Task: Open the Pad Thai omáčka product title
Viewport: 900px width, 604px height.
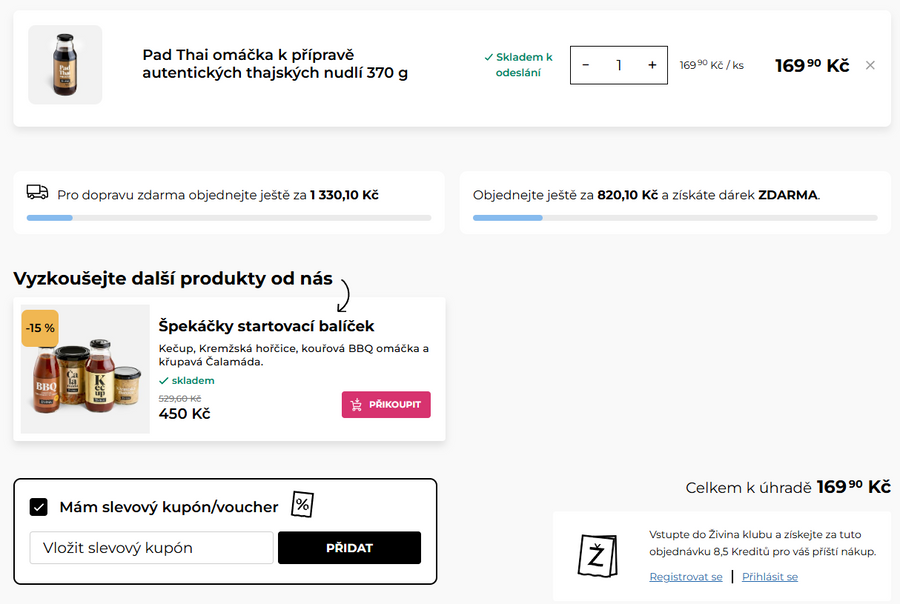Action: (x=274, y=63)
